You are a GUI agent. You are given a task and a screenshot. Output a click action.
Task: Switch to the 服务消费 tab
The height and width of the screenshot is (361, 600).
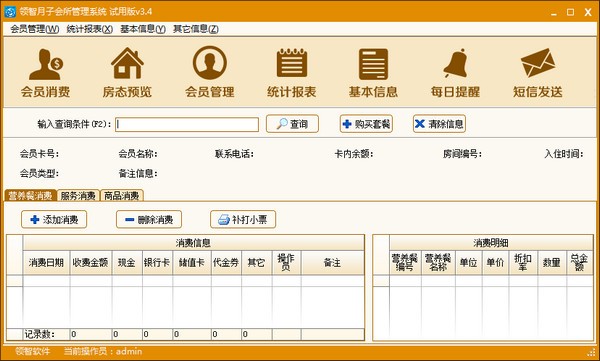pos(78,196)
